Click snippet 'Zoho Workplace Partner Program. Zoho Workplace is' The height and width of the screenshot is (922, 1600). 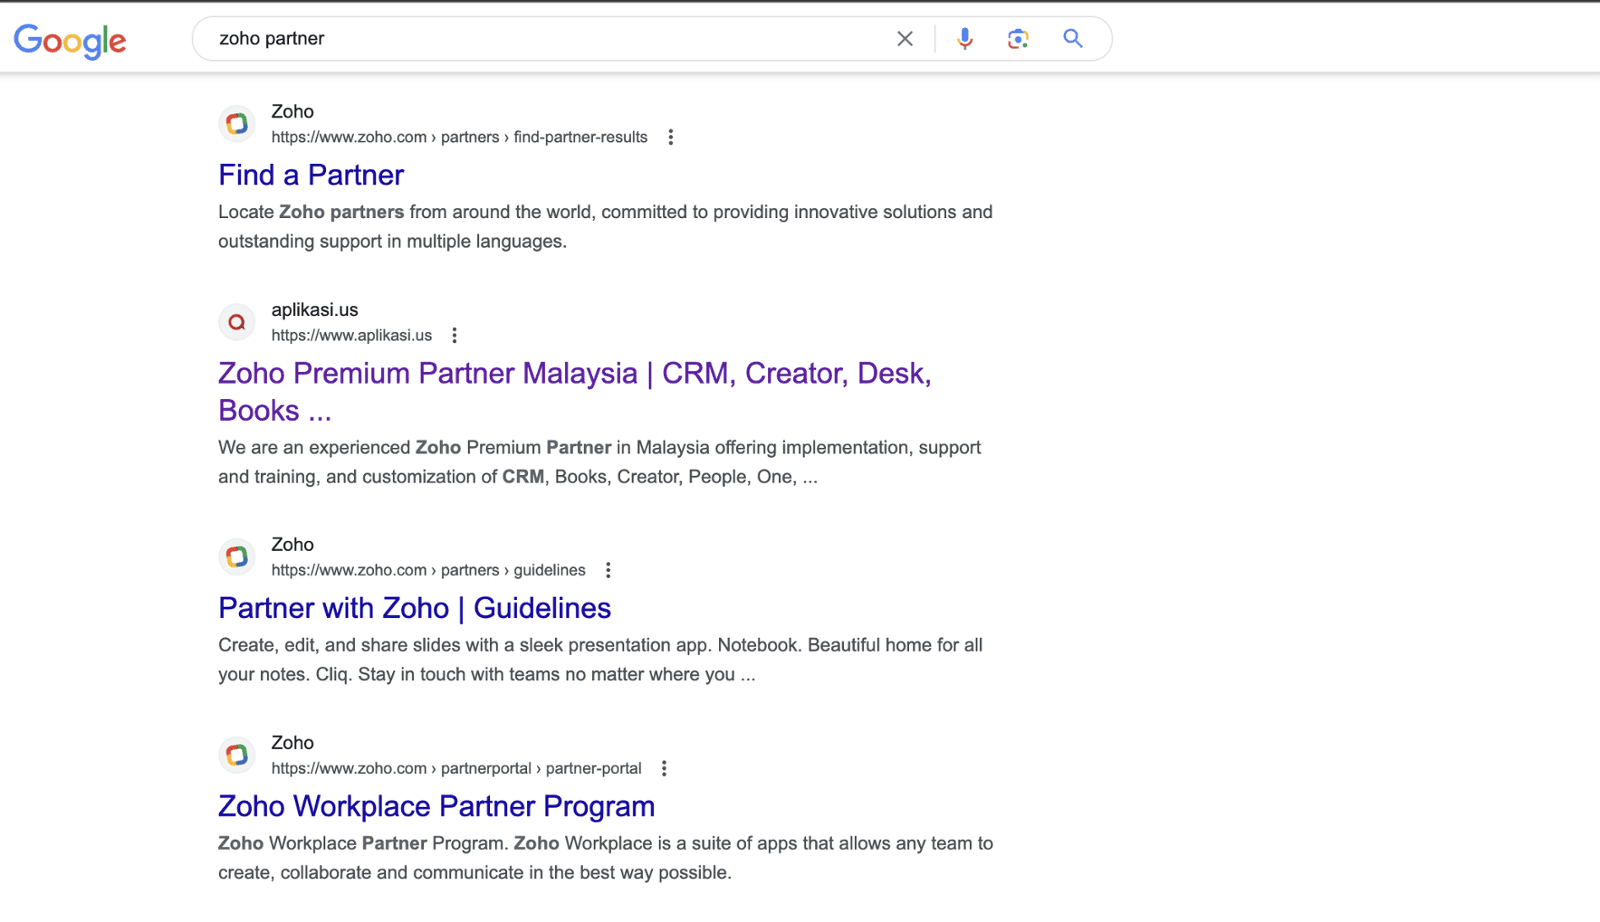(606, 858)
